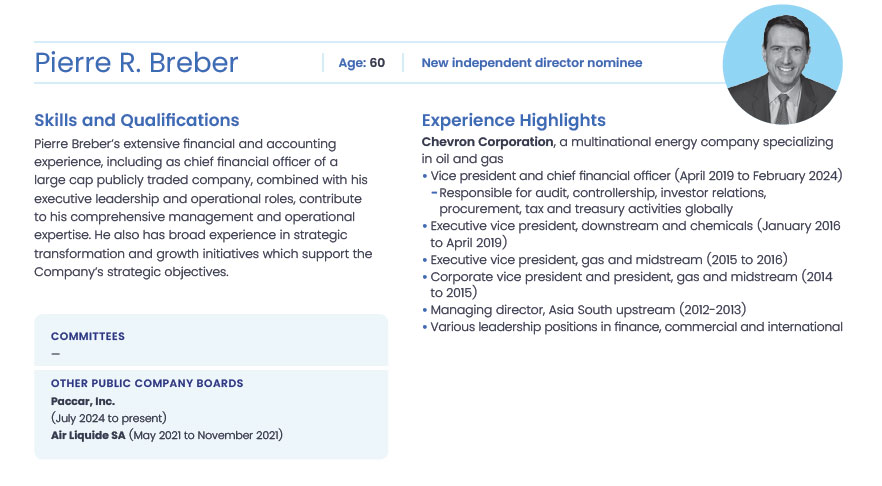Select the Vice president and chief financial officer bullet
This screenshot has width=882, height=486.
636,176
